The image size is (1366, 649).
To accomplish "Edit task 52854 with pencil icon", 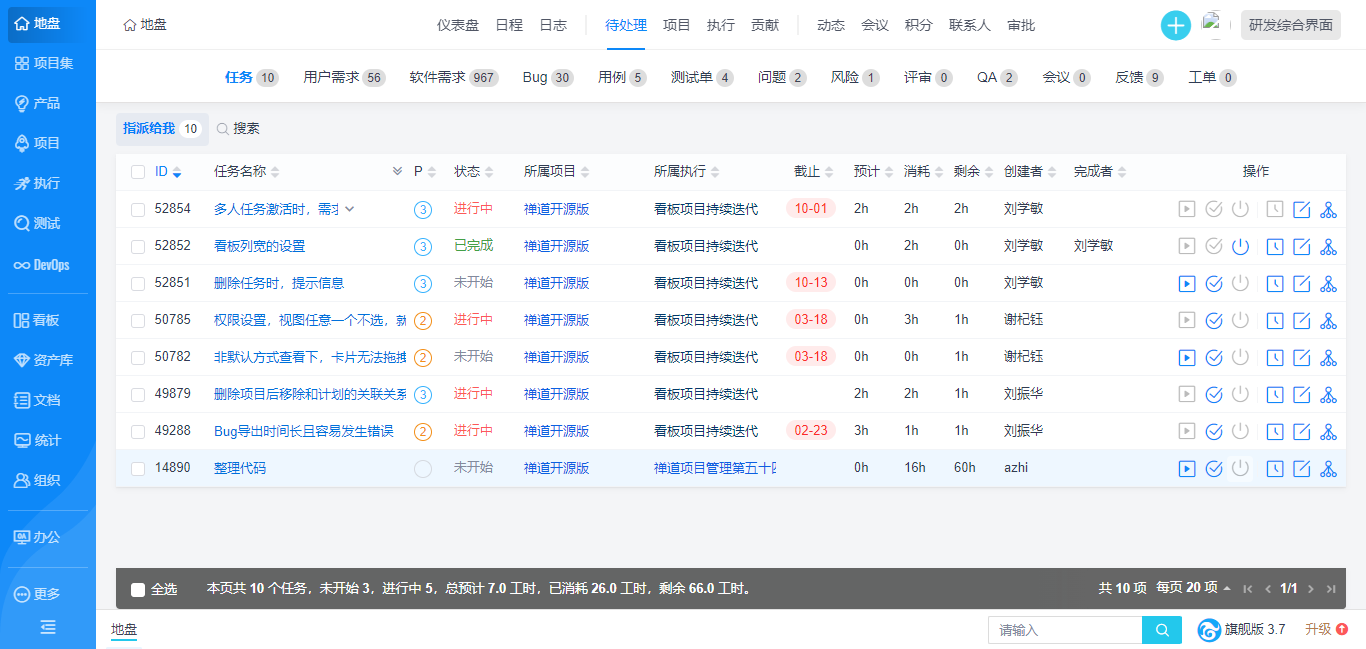I will click(x=1302, y=210).
